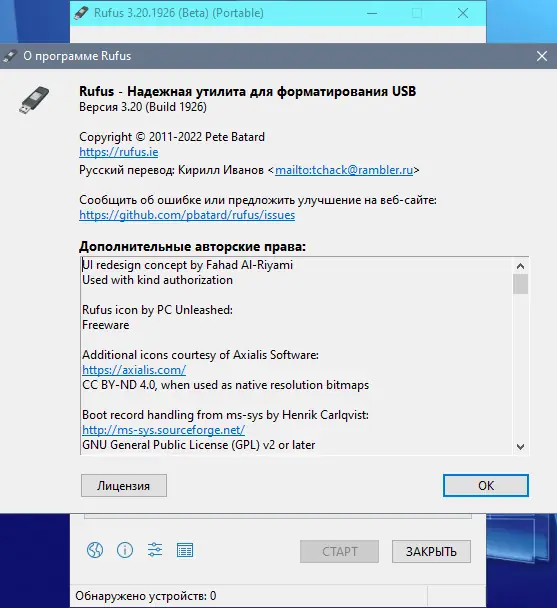The height and width of the screenshot is (608, 557).
Task: Click the ЗАКРЫТЬ button in Rufus window
Action: pos(431,551)
